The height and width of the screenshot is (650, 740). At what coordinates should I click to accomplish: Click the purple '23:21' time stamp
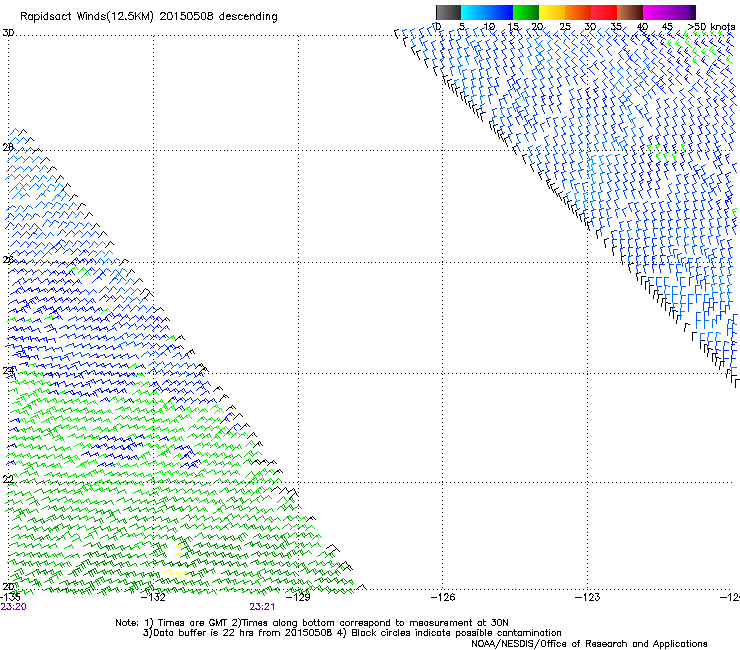point(262,607)
